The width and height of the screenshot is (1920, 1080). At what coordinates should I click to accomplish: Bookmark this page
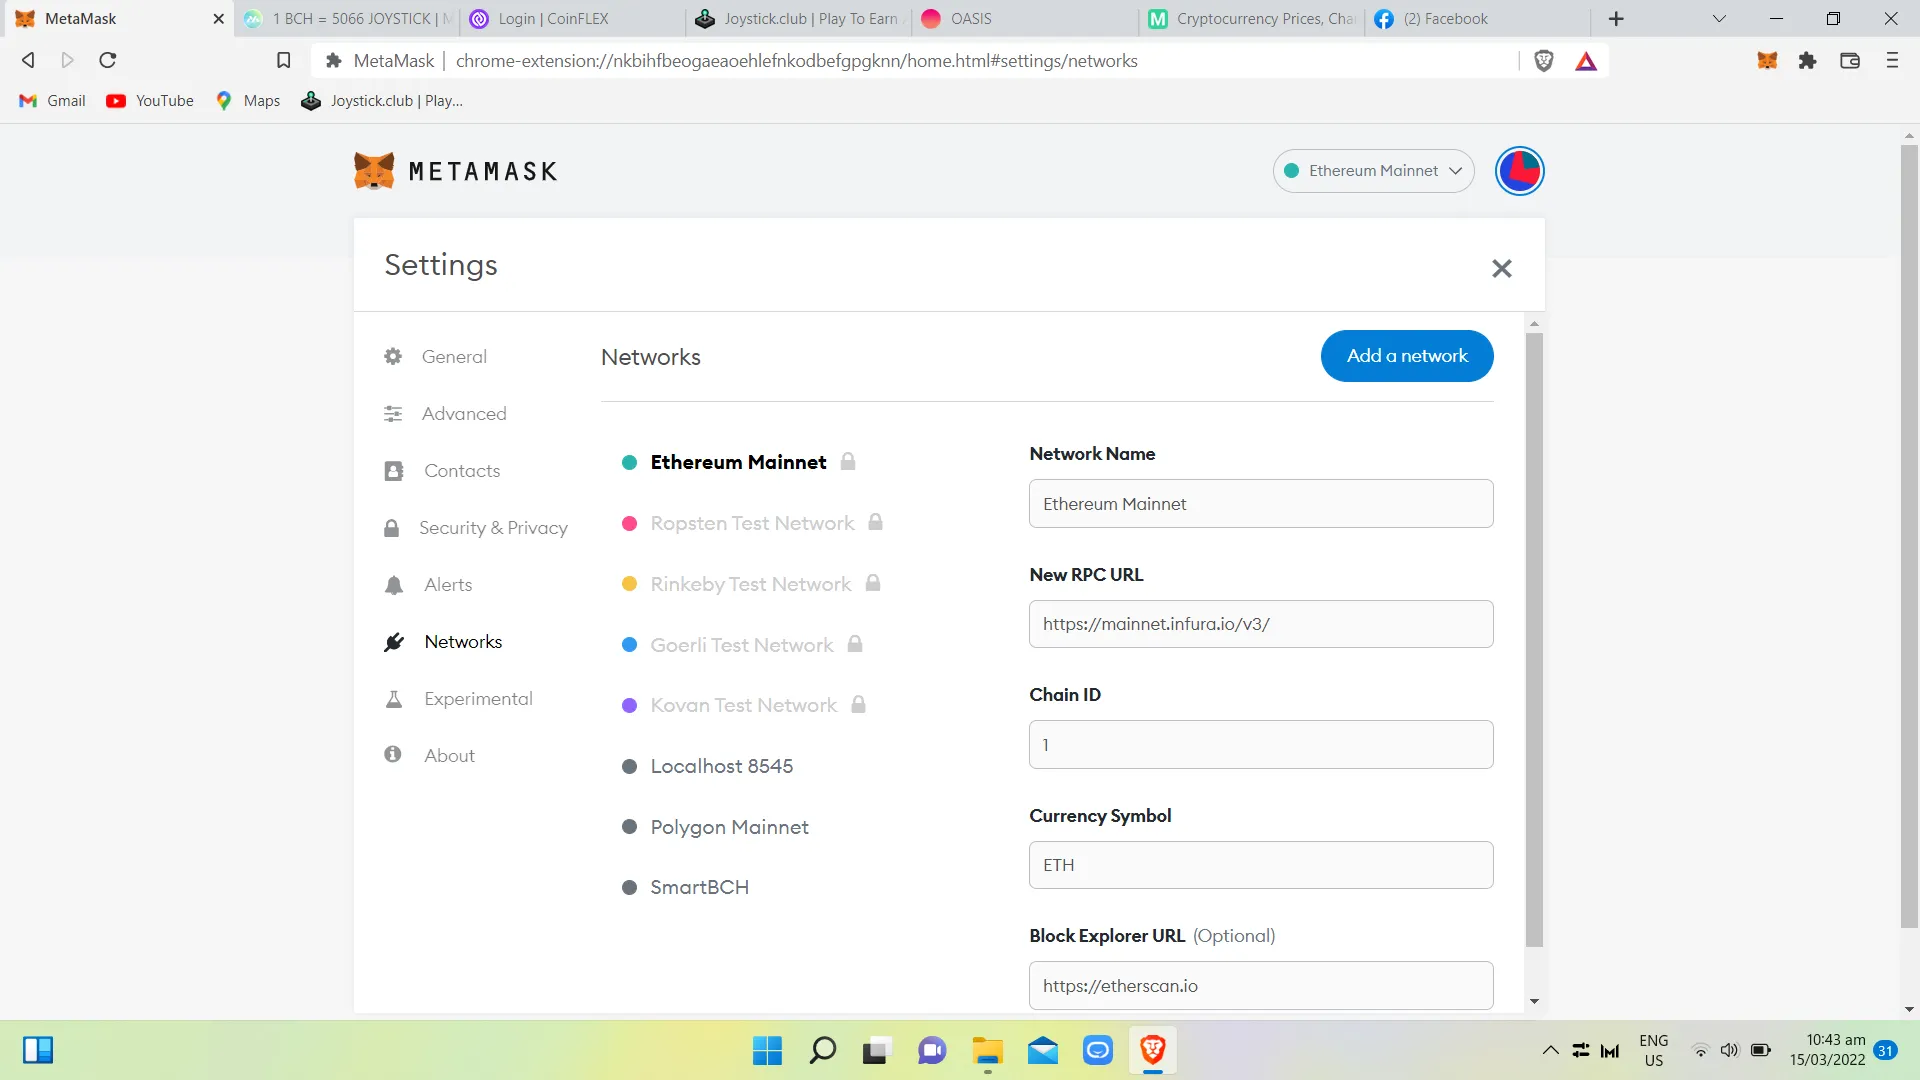pos(284,61)
